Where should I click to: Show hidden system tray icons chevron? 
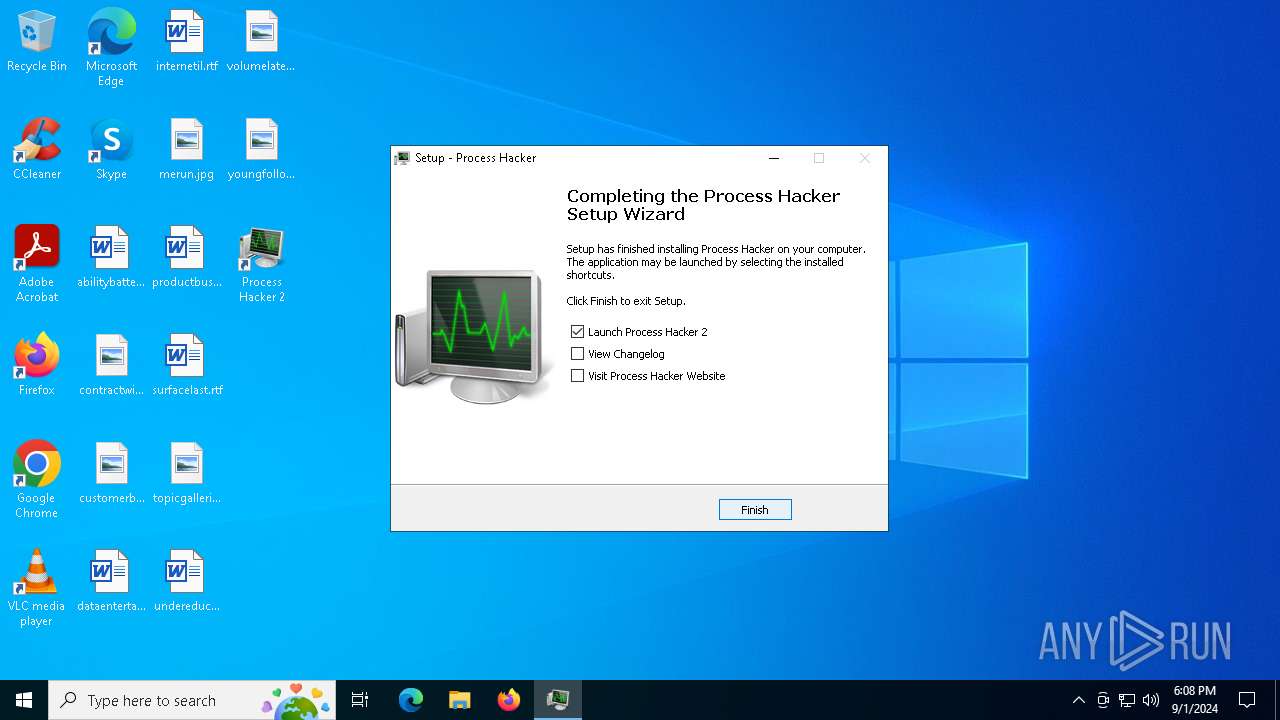pos(1078,700)
